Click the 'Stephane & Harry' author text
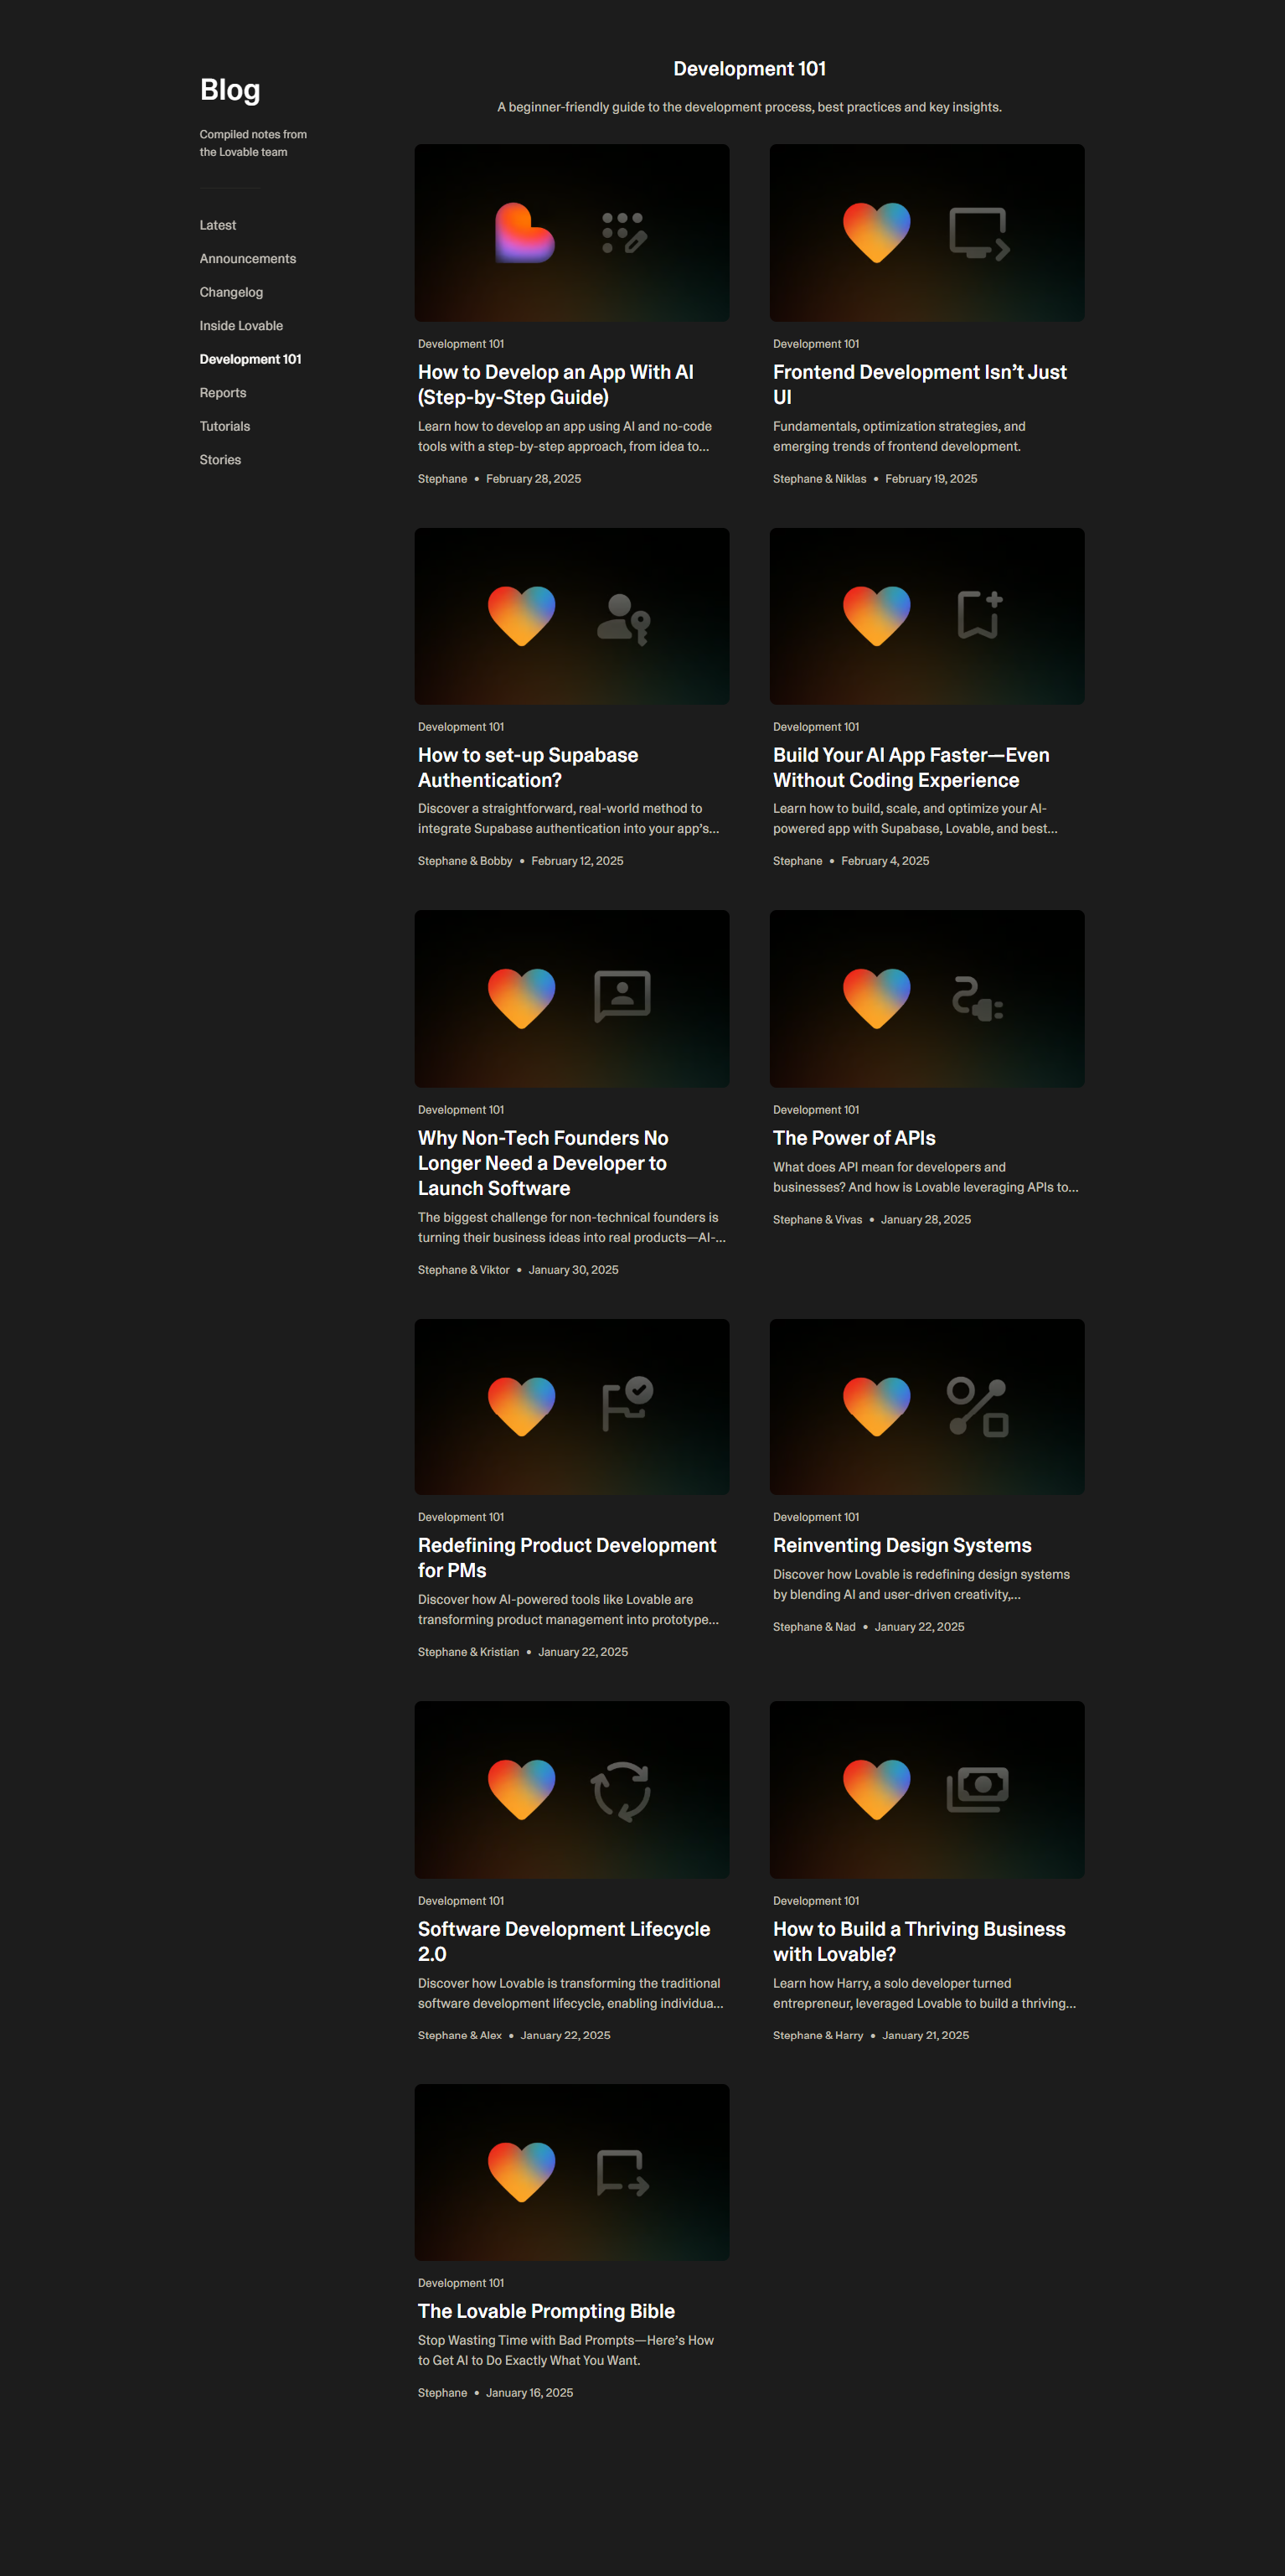This screenshot has height=2576, width=1285. click(x=818, y=2035)
